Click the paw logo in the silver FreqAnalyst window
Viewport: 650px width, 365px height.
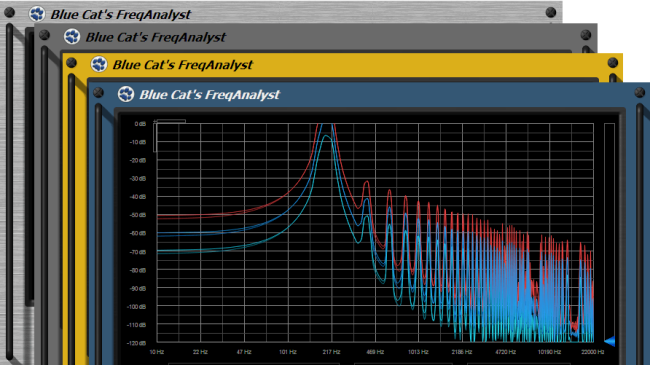coord(37,14)
